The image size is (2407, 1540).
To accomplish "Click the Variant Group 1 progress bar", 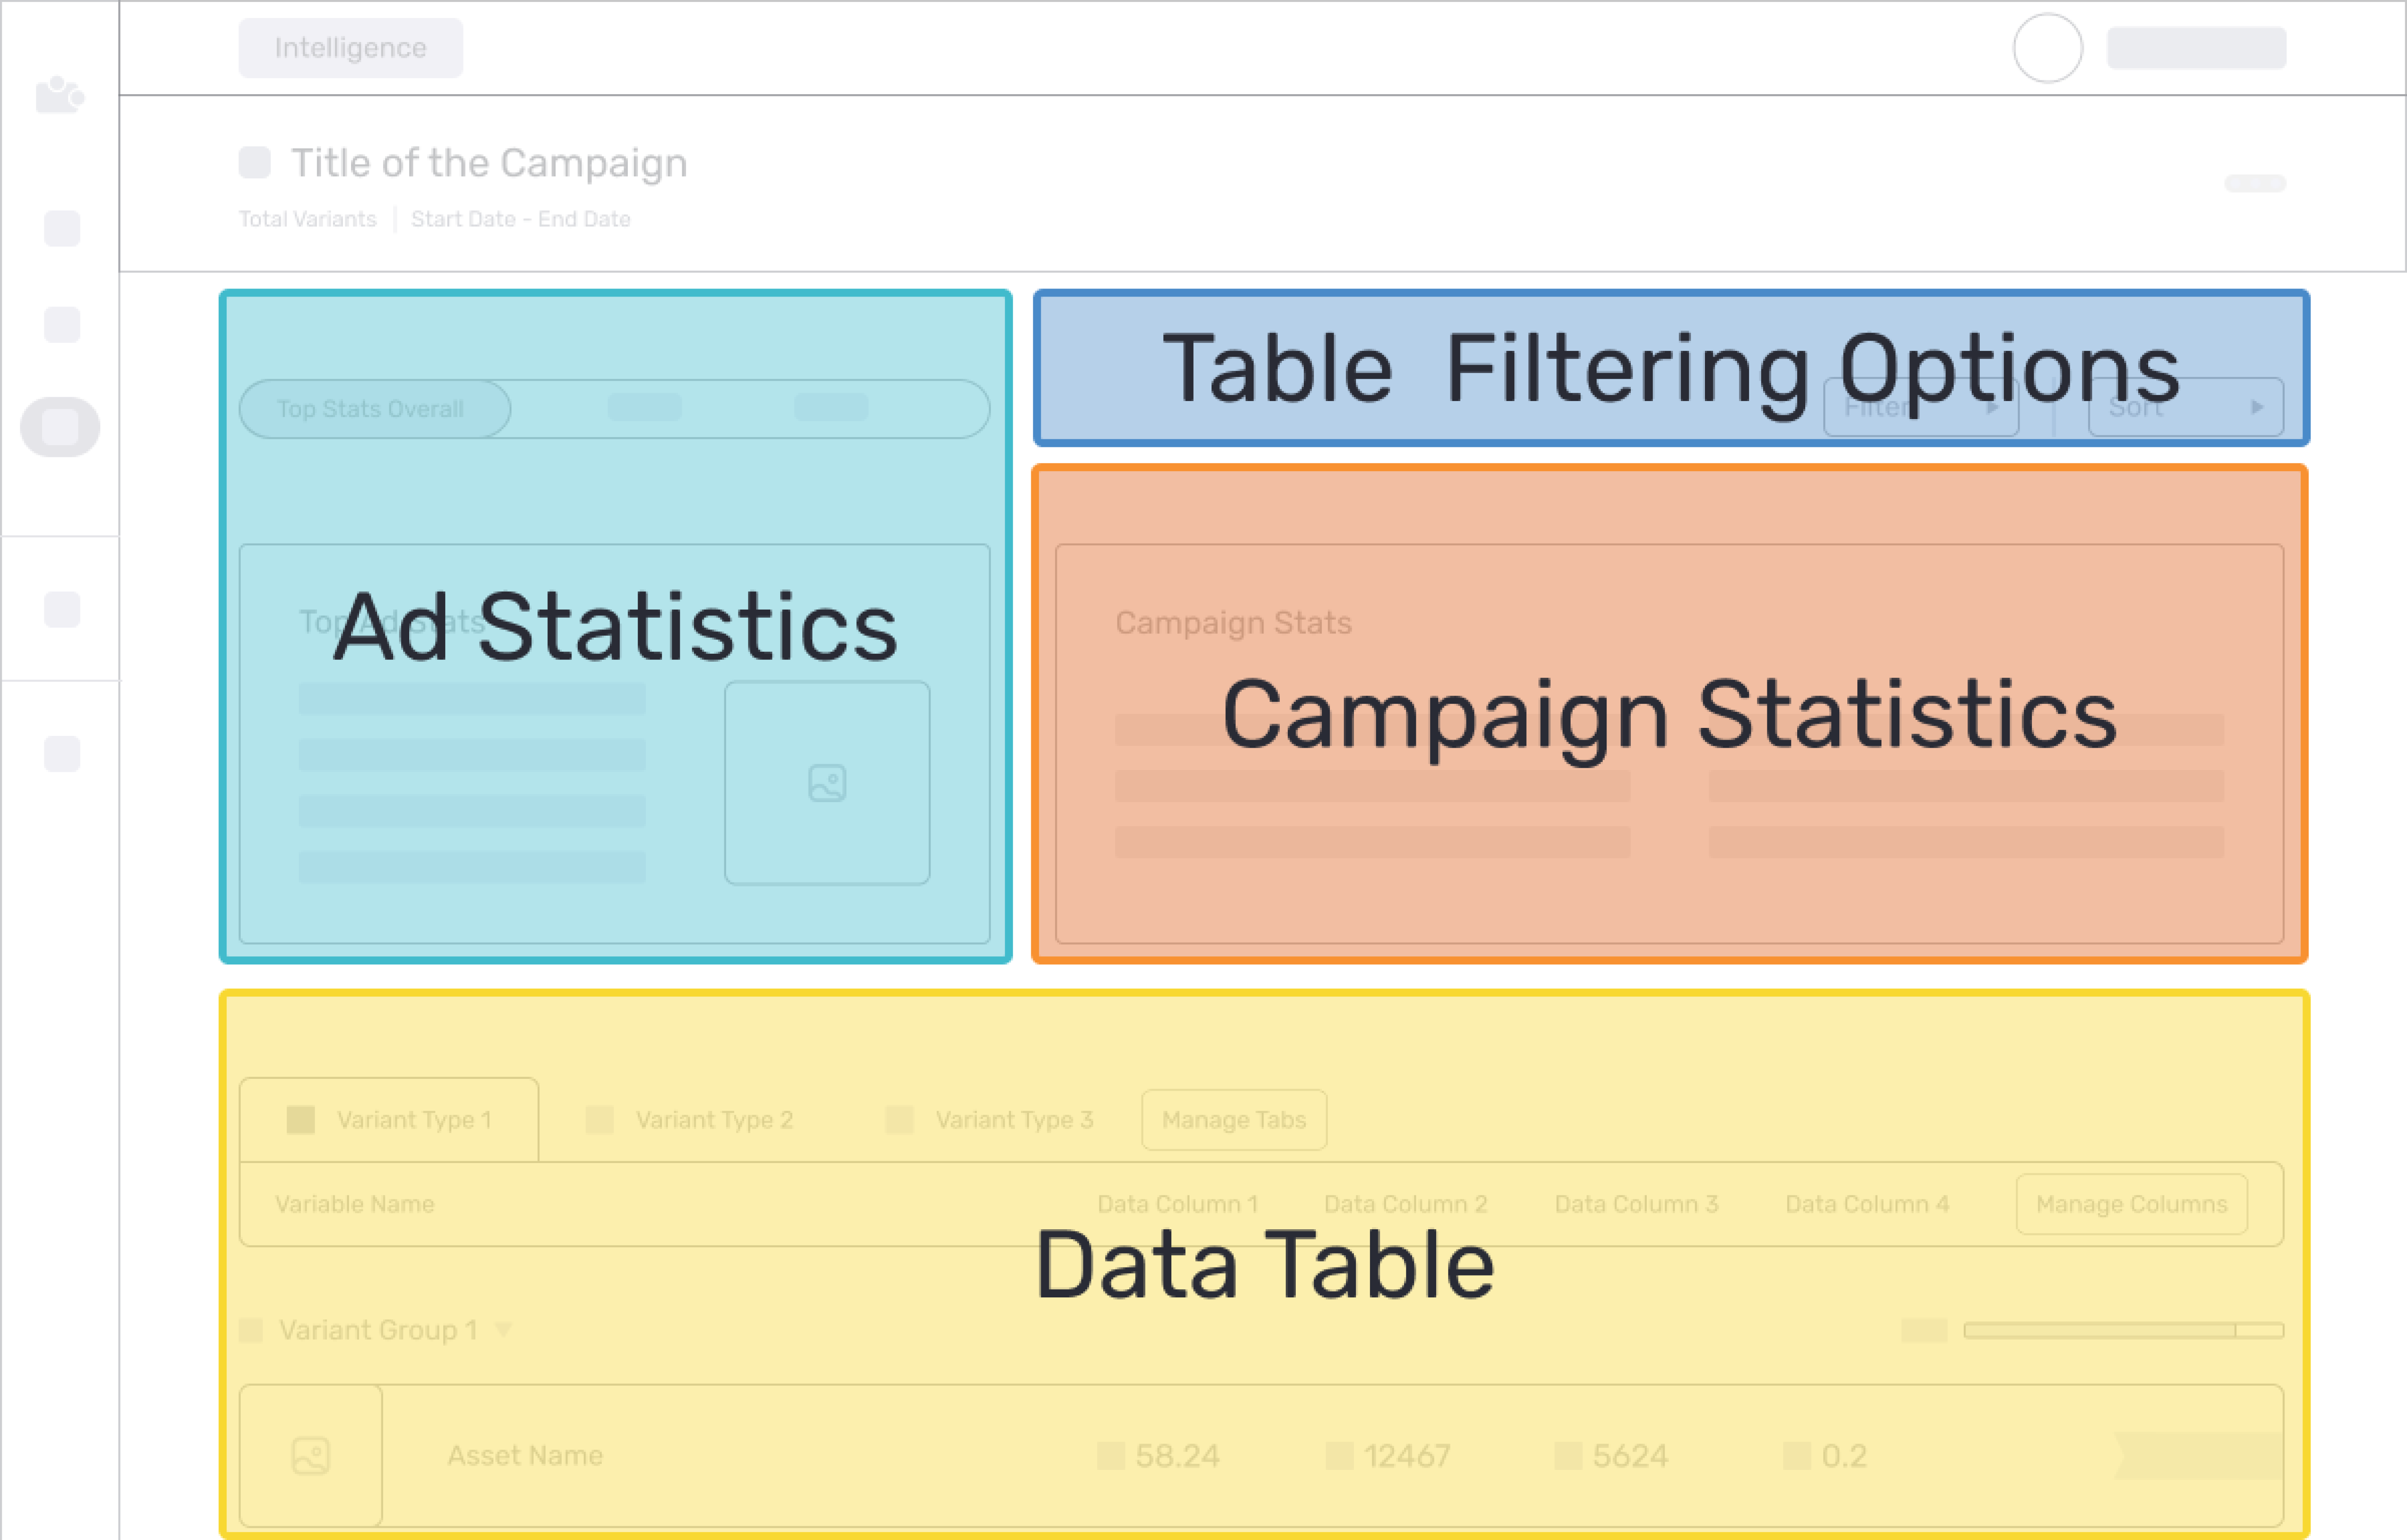I will [2122, 1330].
